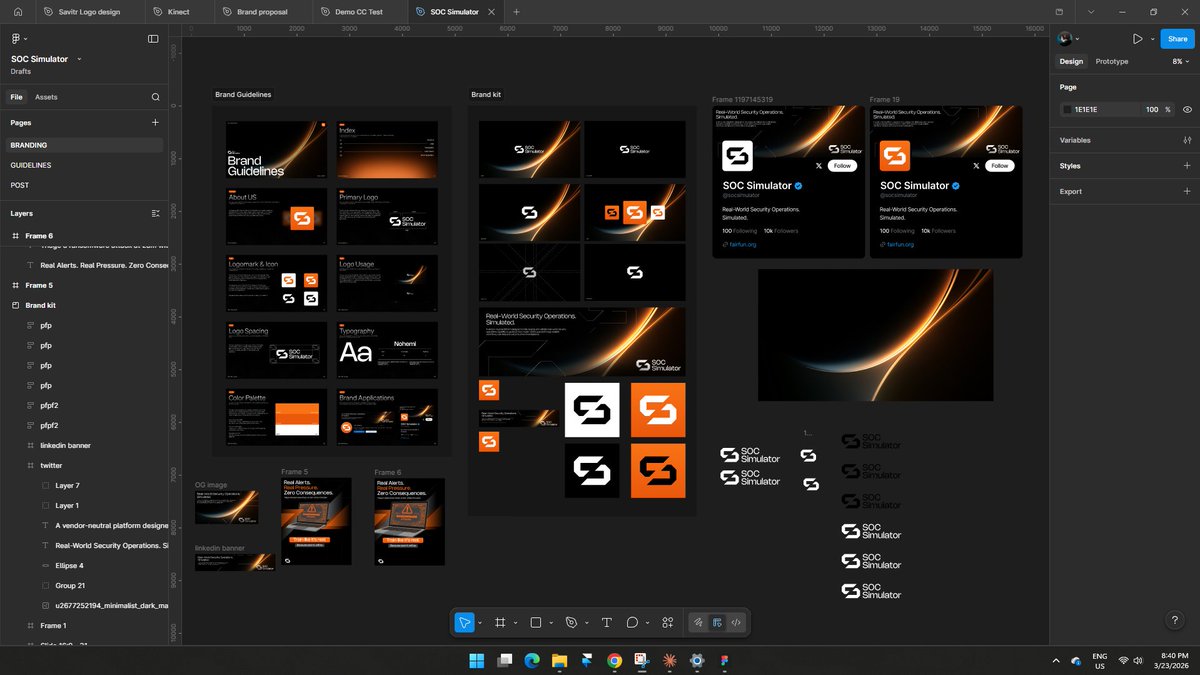Open the tab overview icon in title bar
The width and height of the screenshot is (1200, 675).
pyautogui.click(x=1059, y=12)
